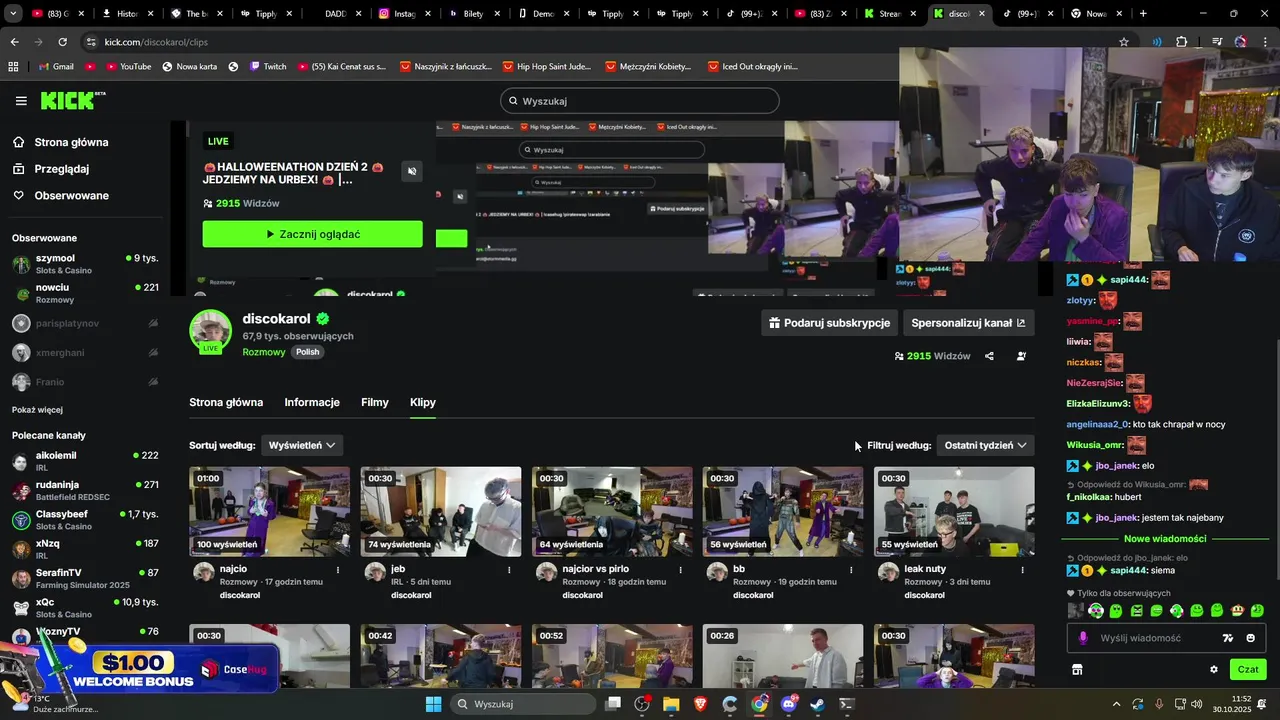Play the najcior vs pirlo clip thumbnail
Viewport: 1280px width, 720px height.
click(612, 511)
